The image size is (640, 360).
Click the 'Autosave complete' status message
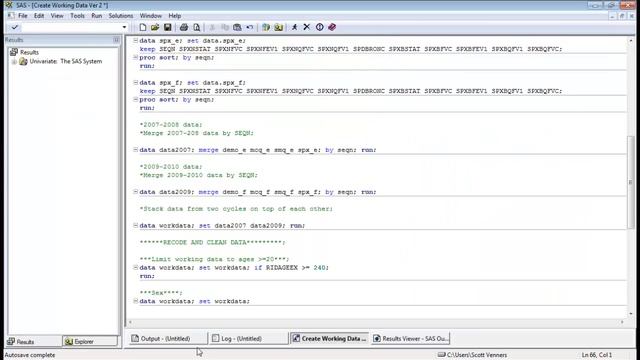click(x=30, y=355)
